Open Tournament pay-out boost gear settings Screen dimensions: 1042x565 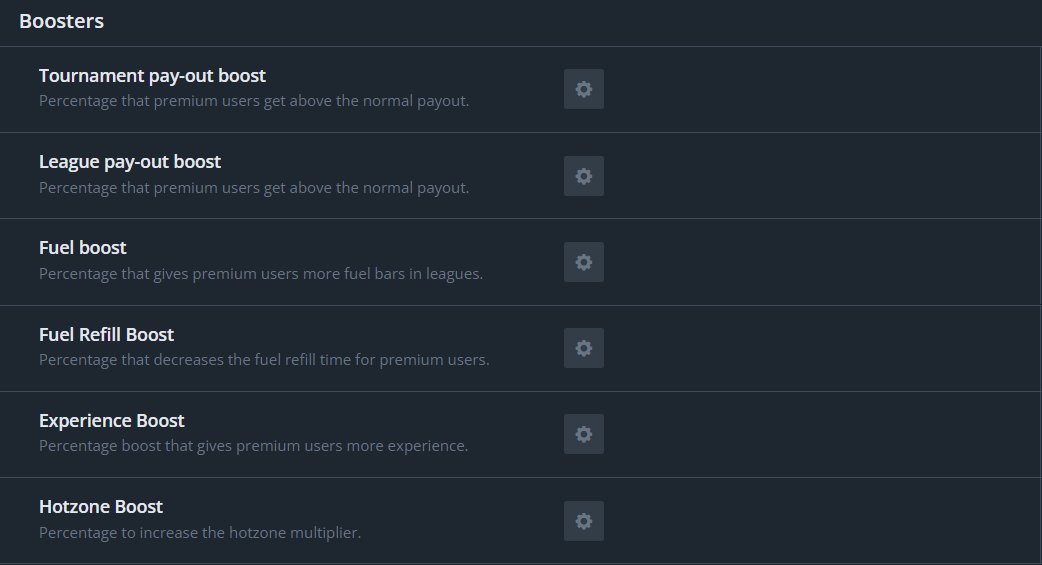coord(584,89)
